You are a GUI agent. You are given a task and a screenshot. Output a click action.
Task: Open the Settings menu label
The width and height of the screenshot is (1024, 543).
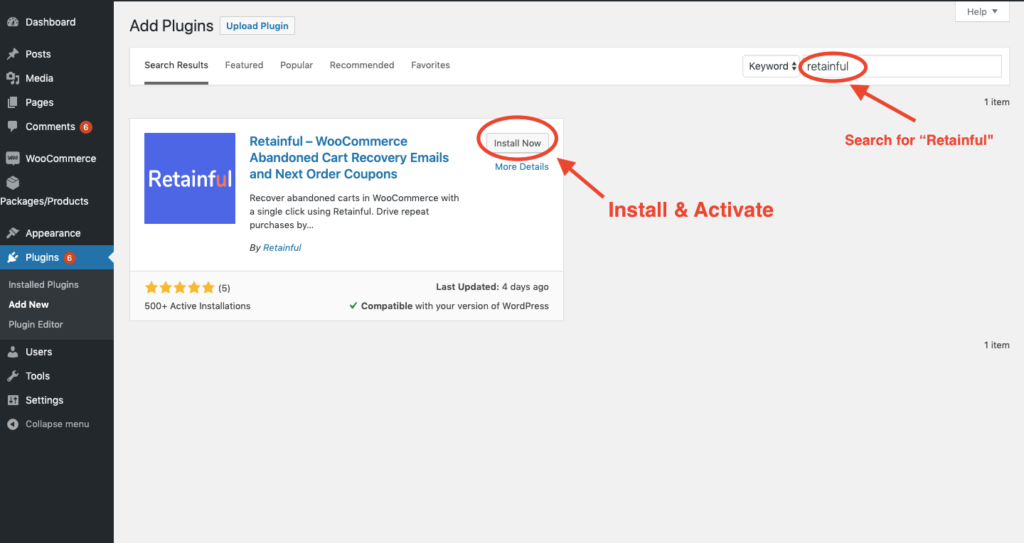tap(44, 400)
